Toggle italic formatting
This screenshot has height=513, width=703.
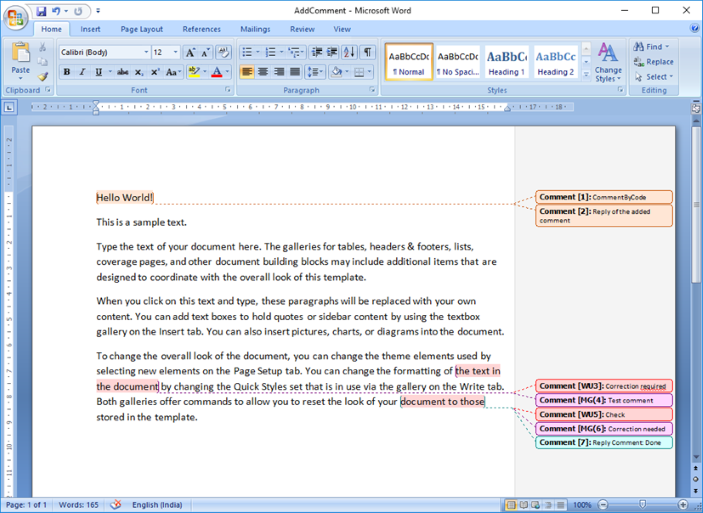point(82,72)
